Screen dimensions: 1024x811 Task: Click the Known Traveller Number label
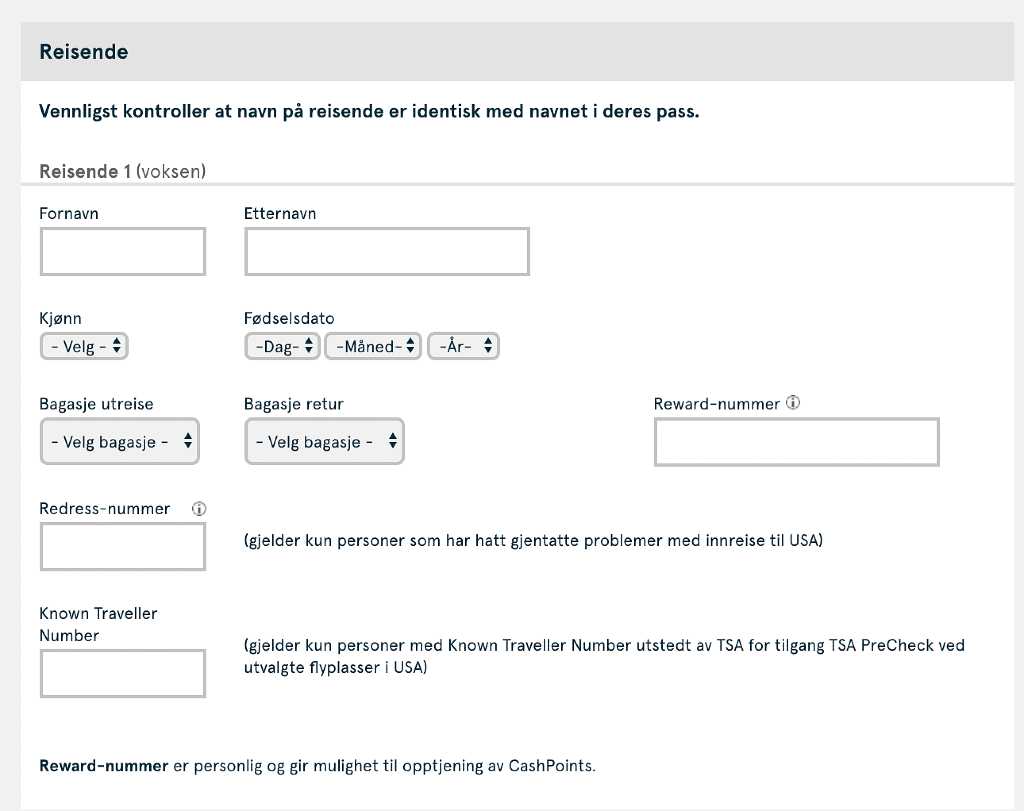pyautogui.click(x=98, y=624)
